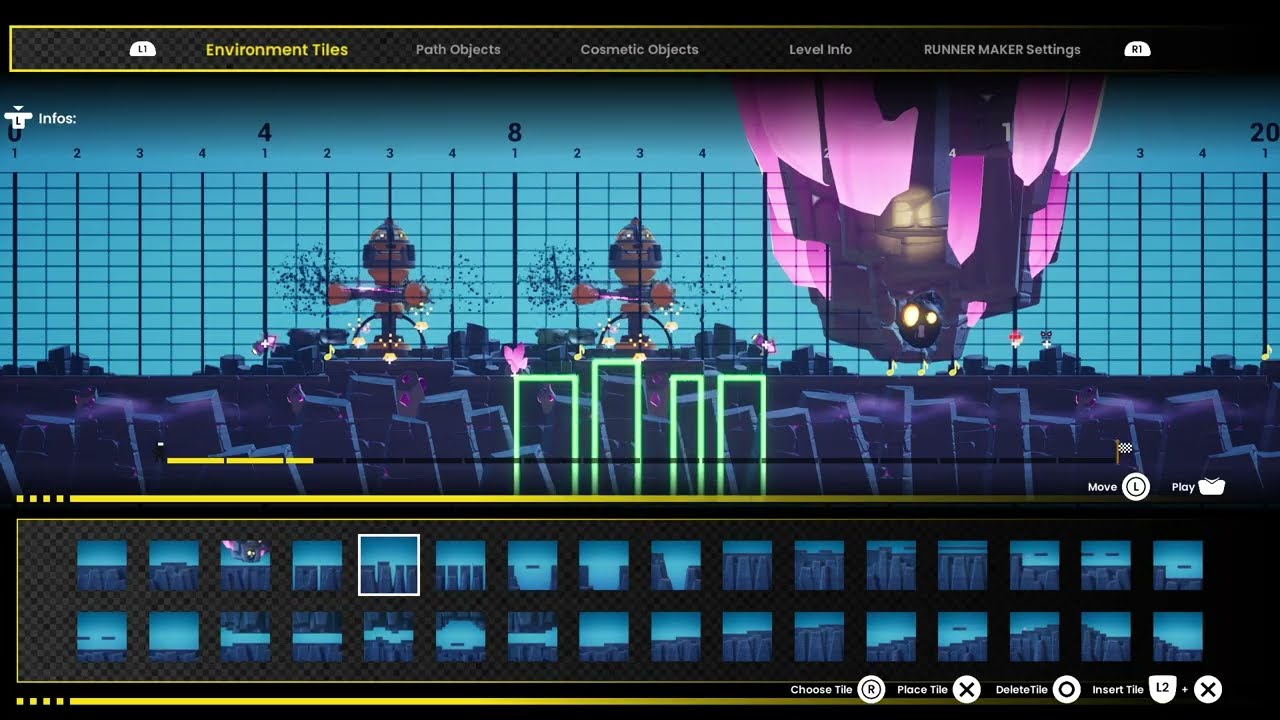Image resolution: width=1280 pixels, height=720 pixels.
Task: Select the pink gem left of first robot
Action: tap(263, 345)
